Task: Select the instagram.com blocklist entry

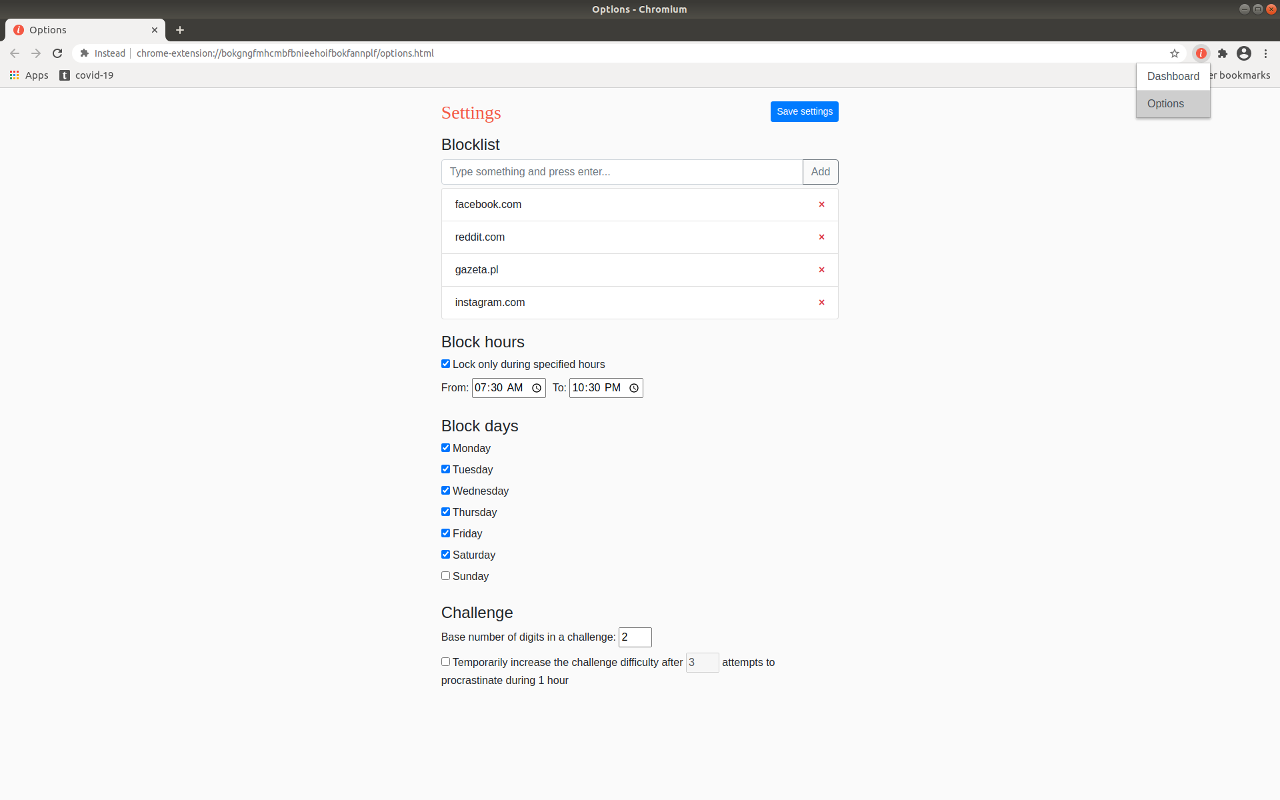Action: point(640,302)
